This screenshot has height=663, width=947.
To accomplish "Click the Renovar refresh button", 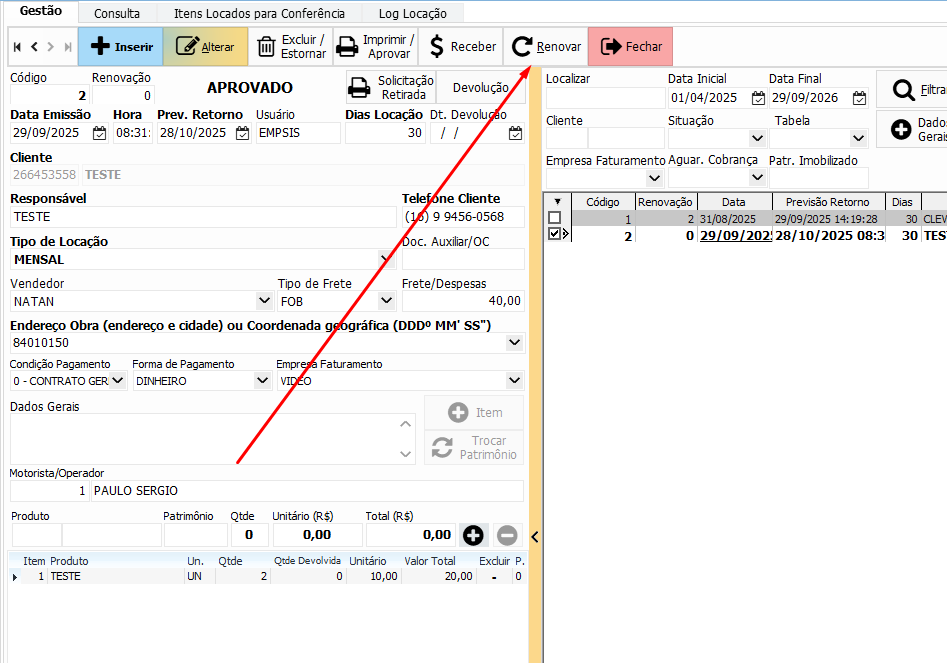I will pyautogui.click(x=546, y=47).
